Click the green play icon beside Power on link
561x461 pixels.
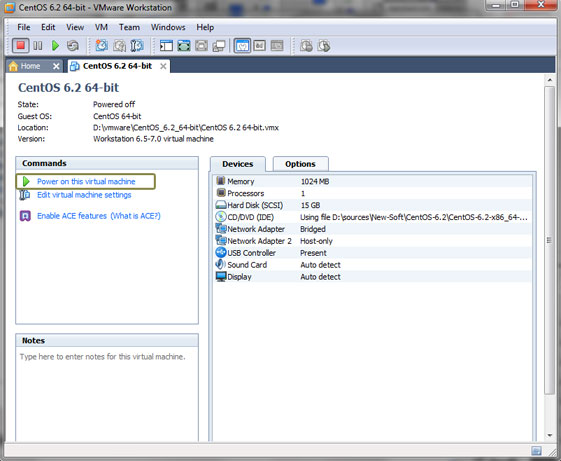(x=26, y=181)
